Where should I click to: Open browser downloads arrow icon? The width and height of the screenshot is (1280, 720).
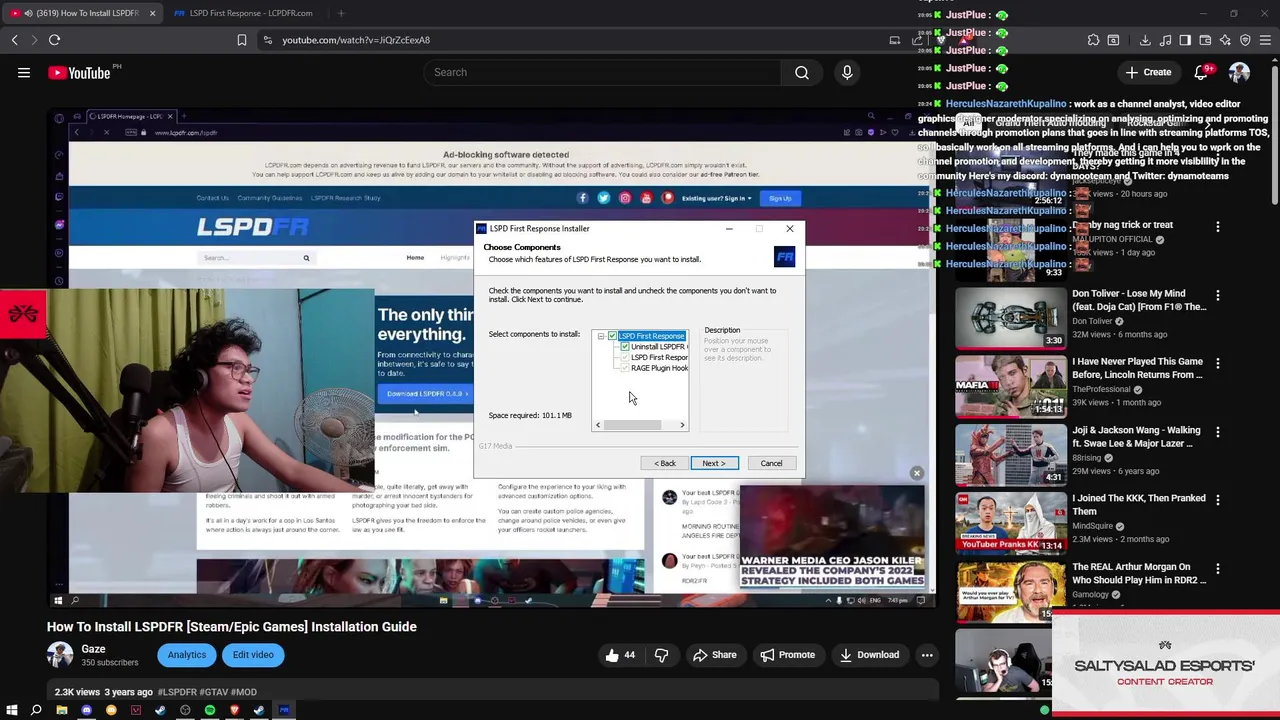point(1145,40)
